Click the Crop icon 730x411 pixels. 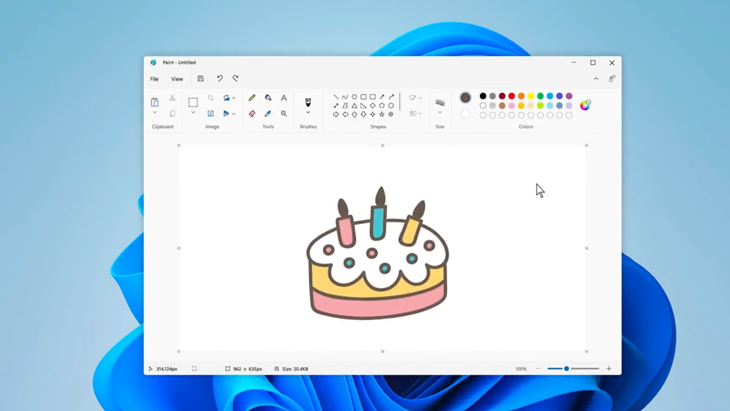tap(210, 98)
